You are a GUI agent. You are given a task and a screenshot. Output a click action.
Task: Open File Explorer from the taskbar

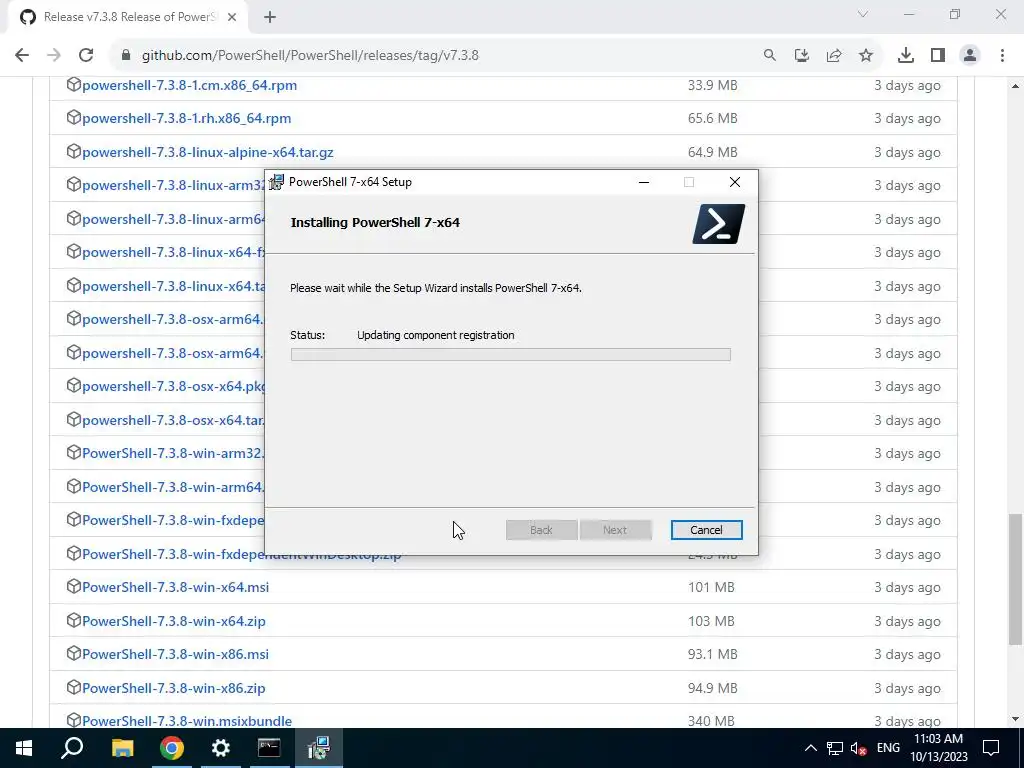(x=122, y=748)
